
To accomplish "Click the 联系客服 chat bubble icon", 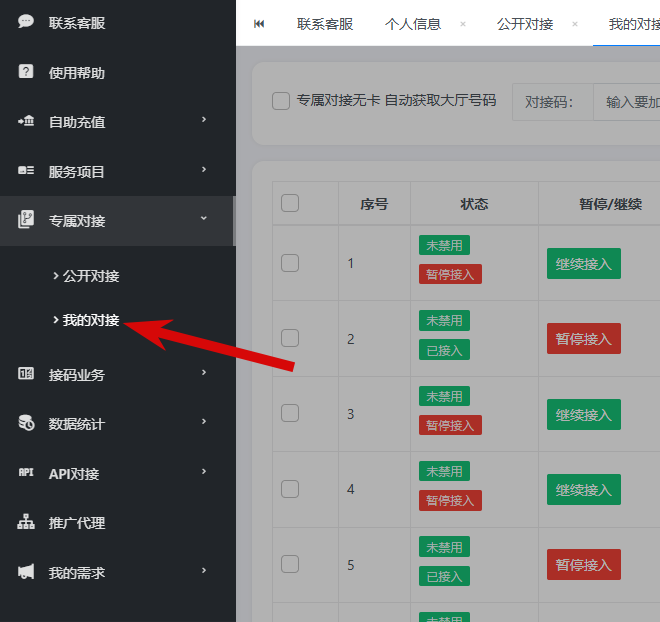I will pos(26,21).
